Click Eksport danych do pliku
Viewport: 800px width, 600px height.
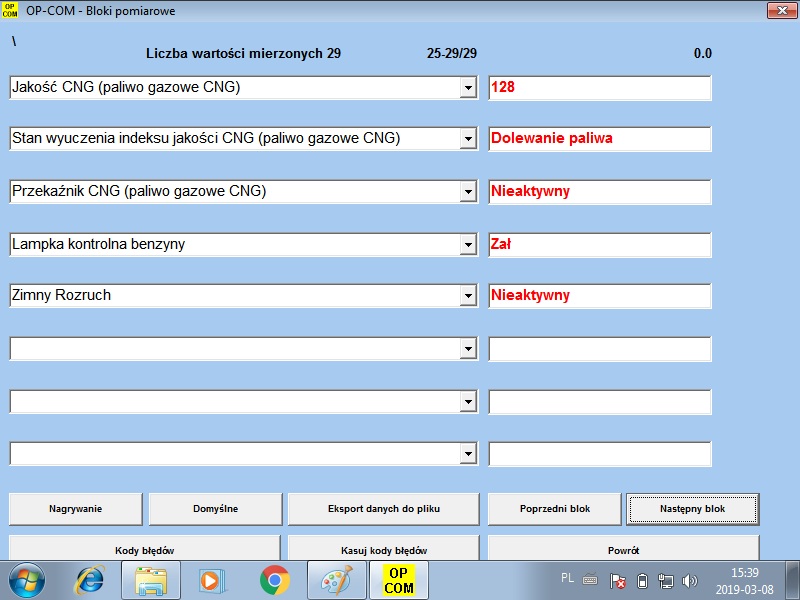pyautogui.click(x=384, y=509)
